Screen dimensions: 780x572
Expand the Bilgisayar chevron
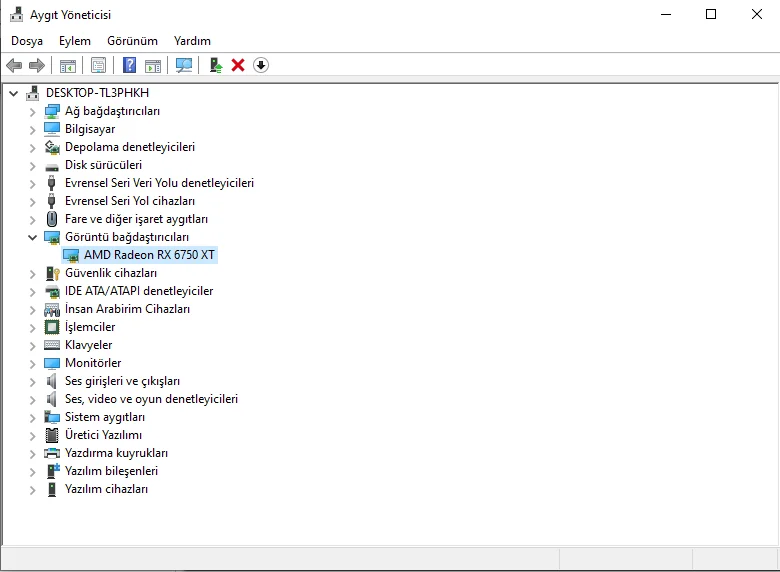pos(33,130)
